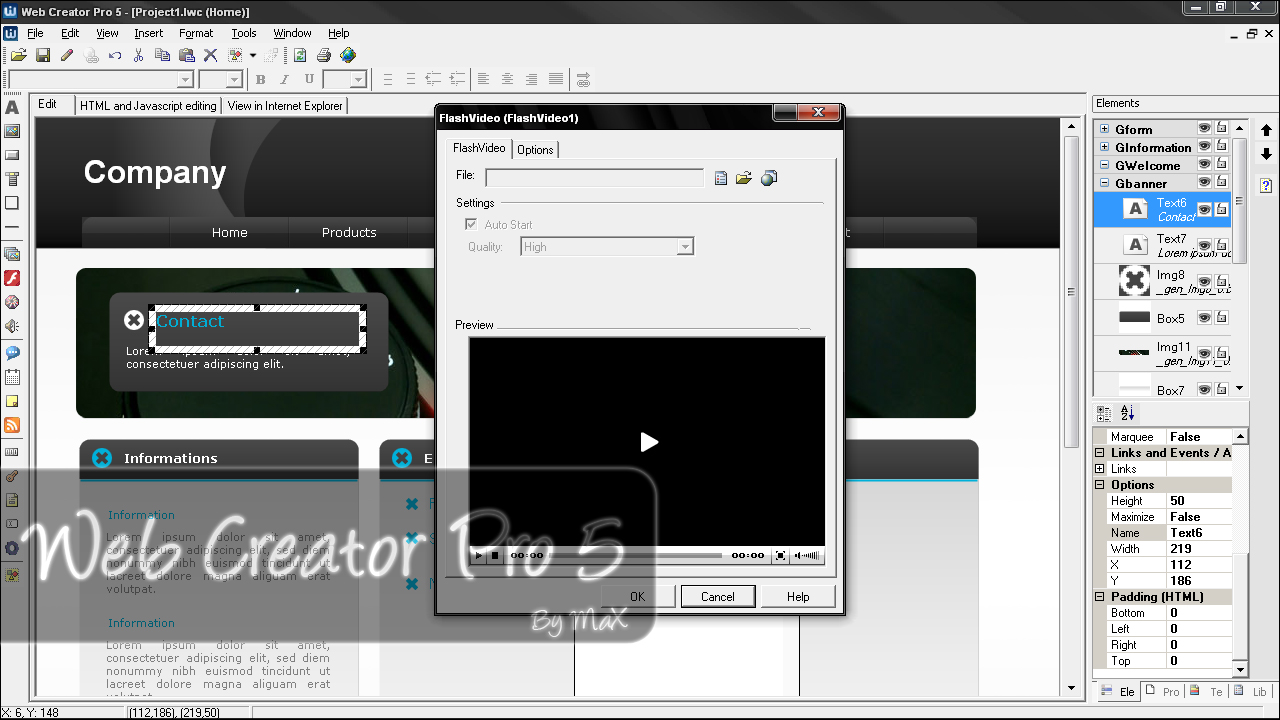The height and width of the screenshot is (720, 1280).
Task: Click the video preview seek bar
Action: 636,555
